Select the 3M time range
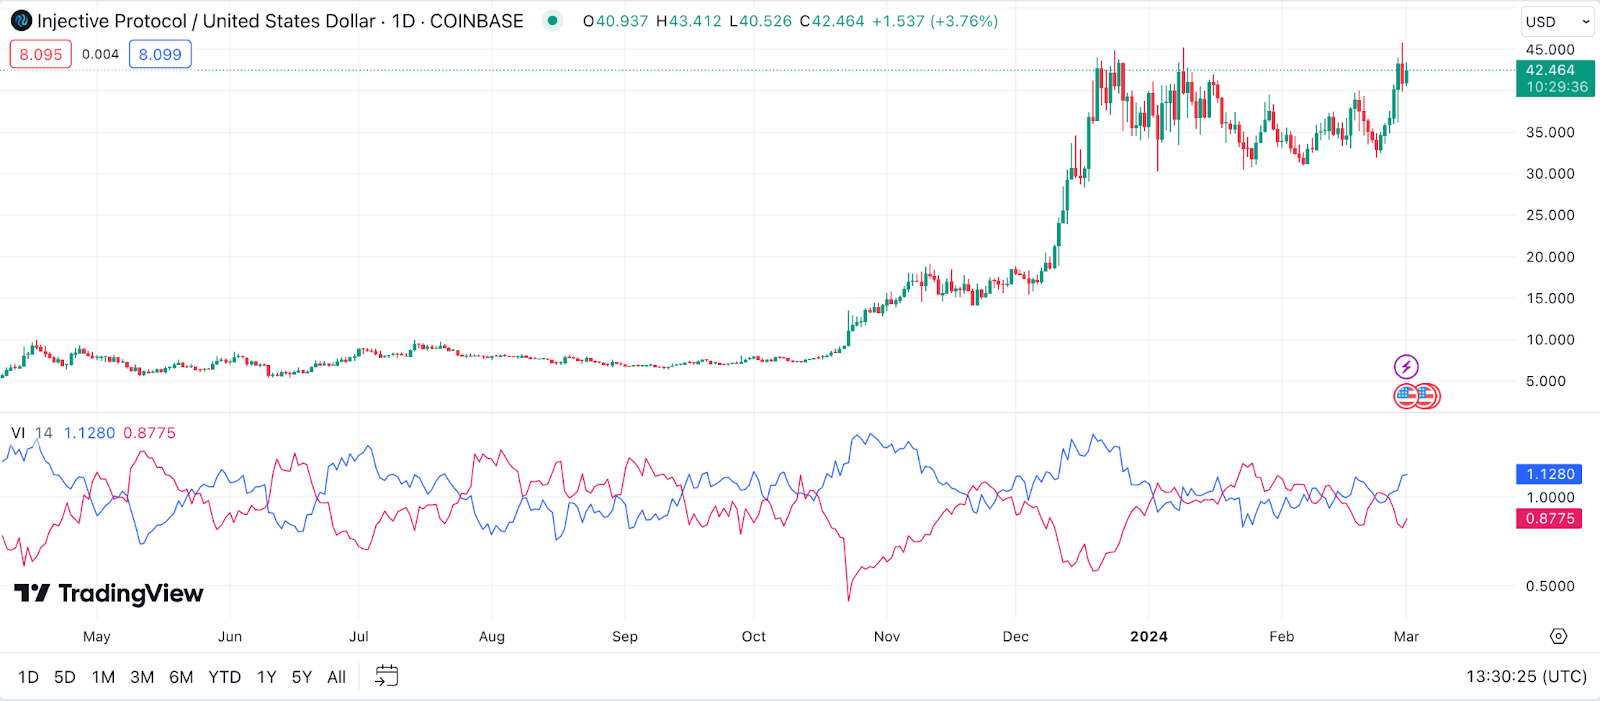1600x701 pixels. pos(142,677)
